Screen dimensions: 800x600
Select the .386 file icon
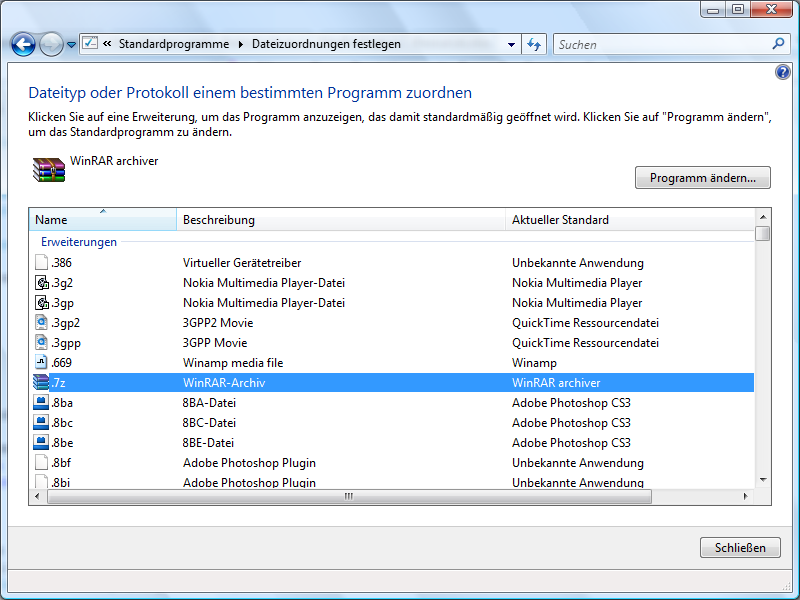pos(41,262)
